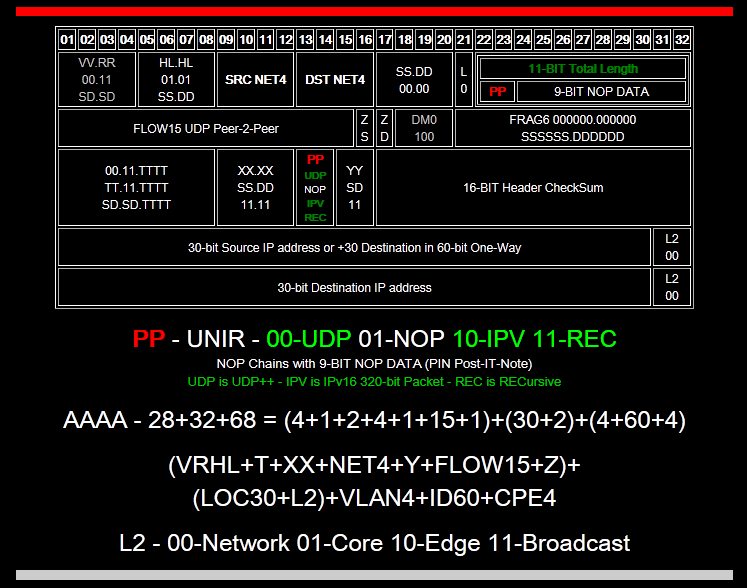The width and height of the screenshot is (747, 588).
Task: Click the FLOW15 UDP Peer-2-Peer field
Action: point(206,128)
